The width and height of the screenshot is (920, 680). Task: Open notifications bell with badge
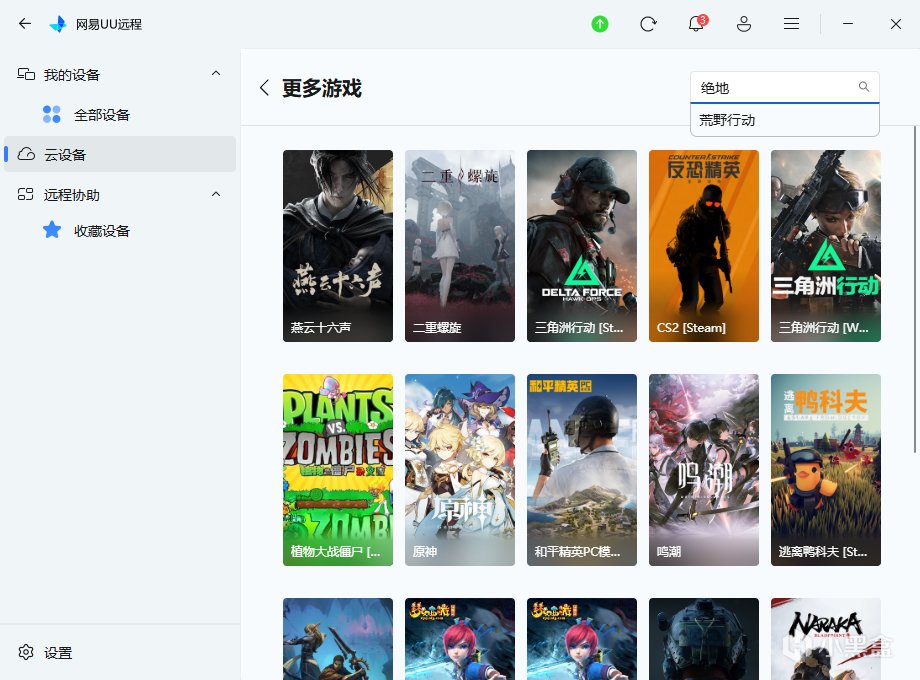(x=696, y=23)
